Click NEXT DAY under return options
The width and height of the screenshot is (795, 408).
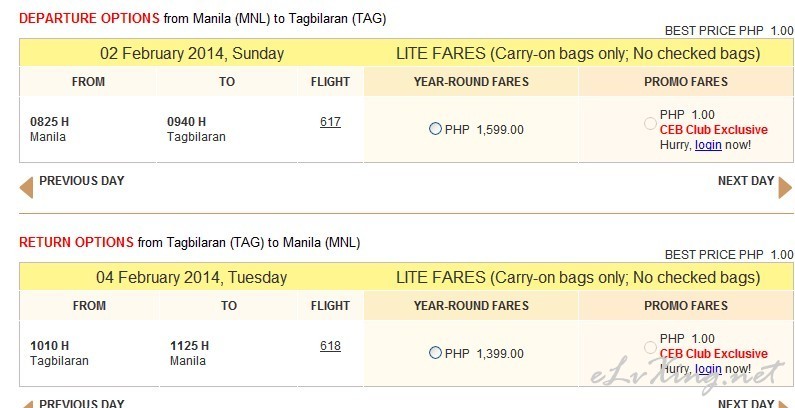pyautogui.click(x=746, y=403)
